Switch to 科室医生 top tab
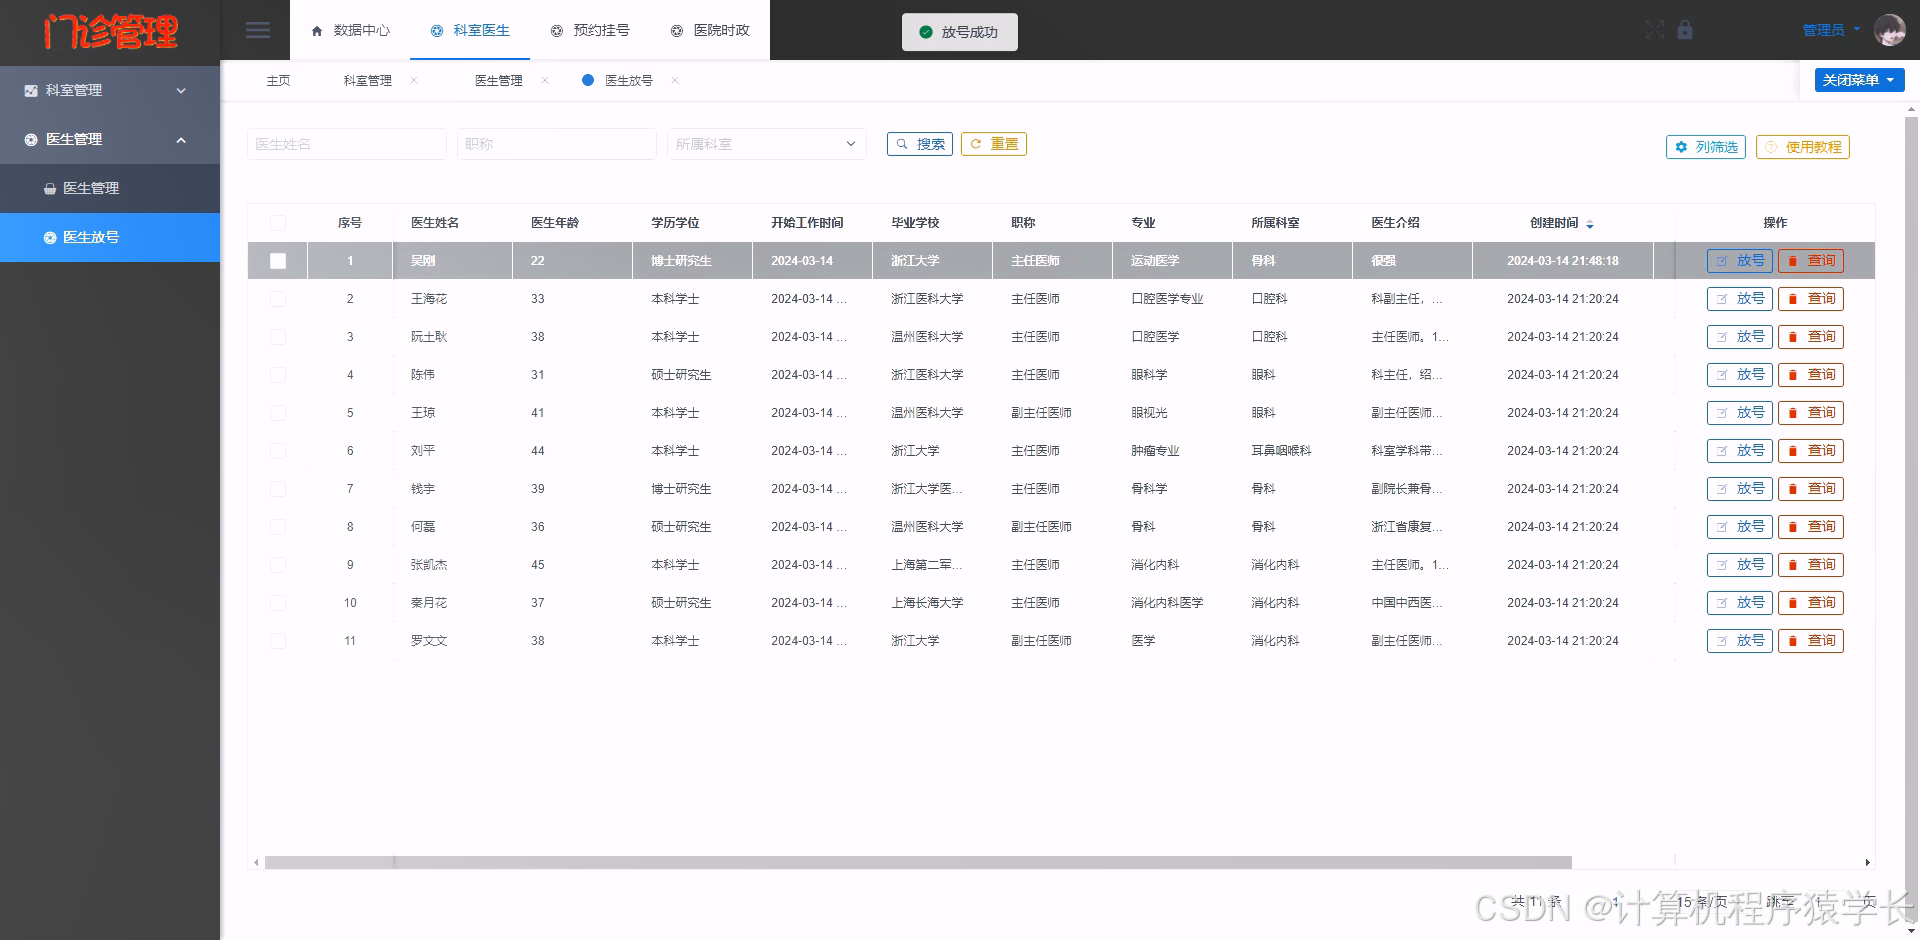 pos(470,30)
